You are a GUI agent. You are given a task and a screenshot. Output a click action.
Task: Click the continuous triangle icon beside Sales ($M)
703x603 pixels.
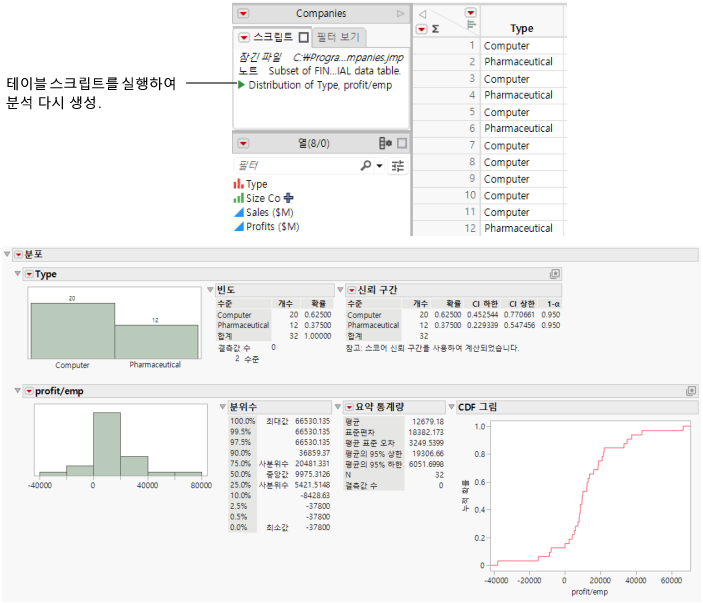click(x=239, y=213)
